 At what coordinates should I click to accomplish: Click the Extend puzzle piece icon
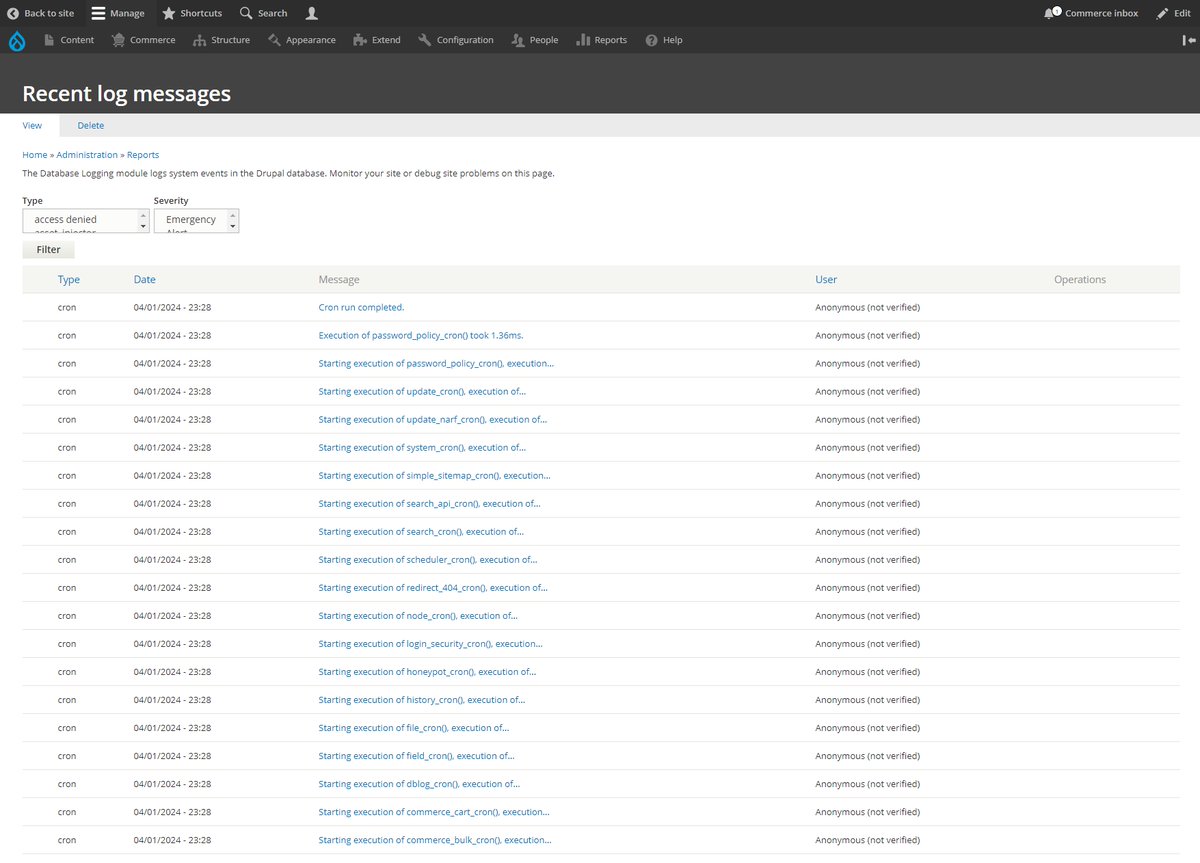[x=360, y=40]
